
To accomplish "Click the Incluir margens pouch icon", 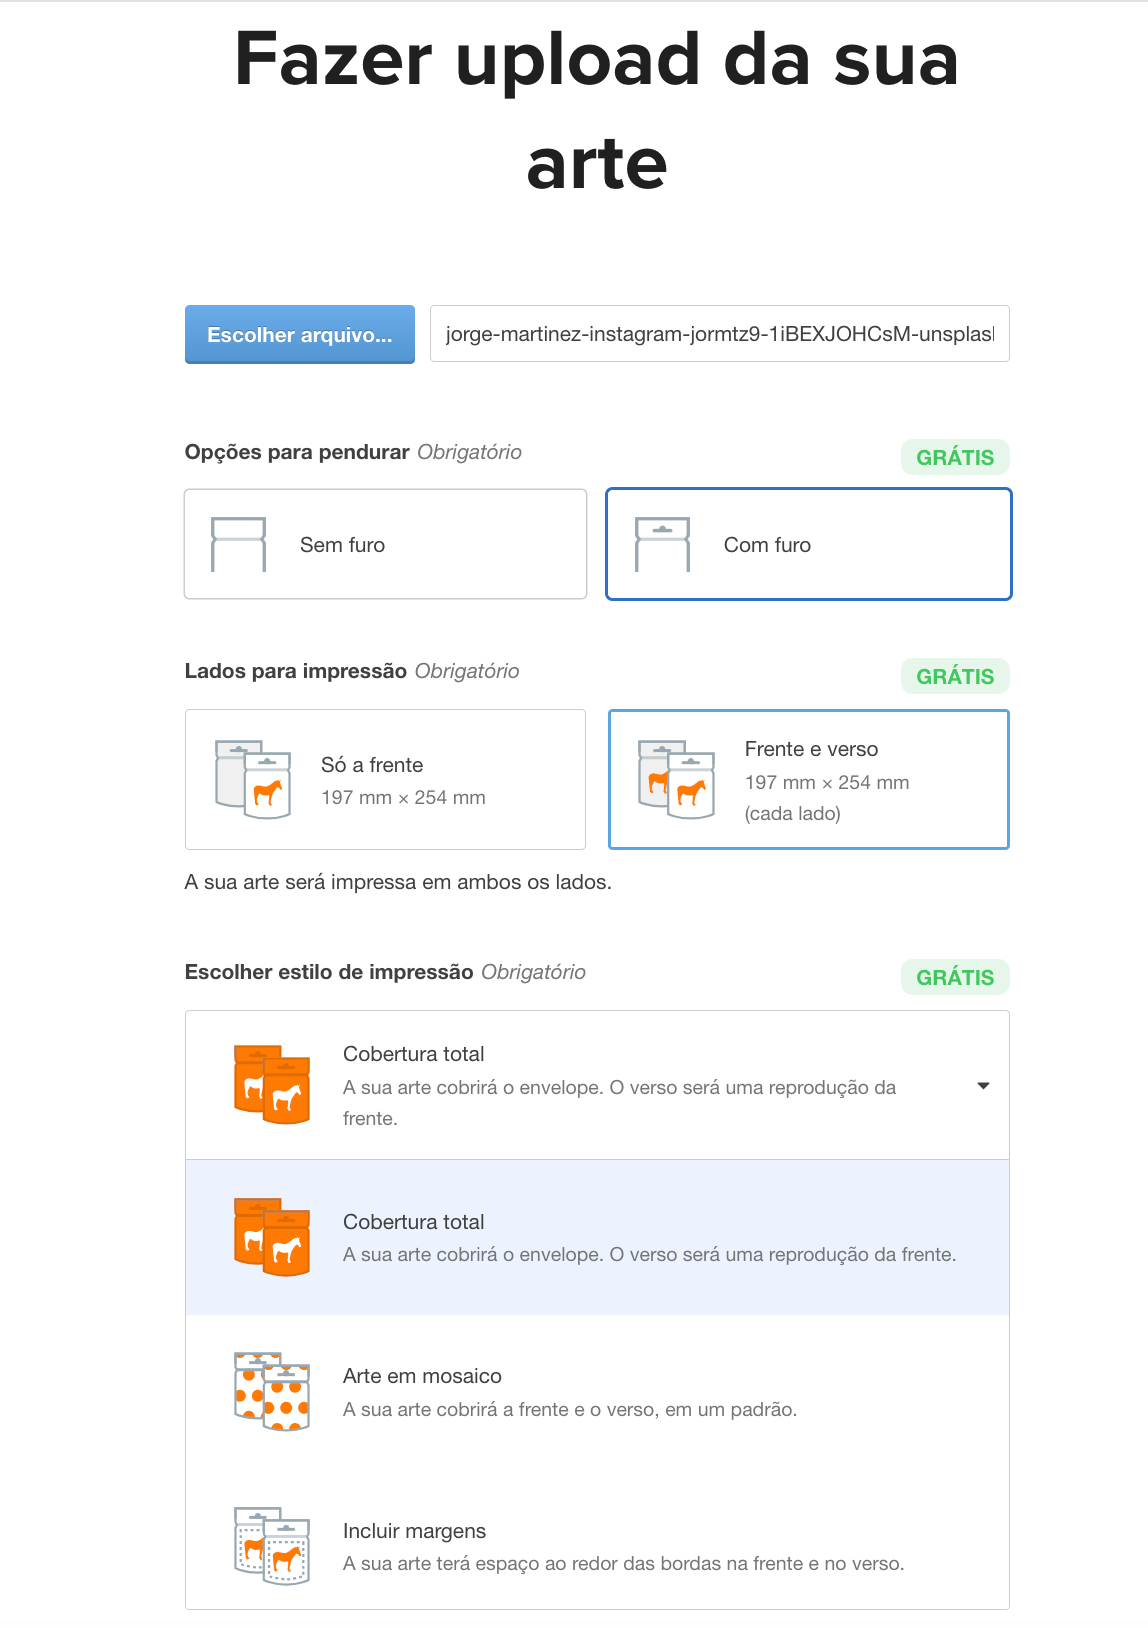I will [272, 1546].
